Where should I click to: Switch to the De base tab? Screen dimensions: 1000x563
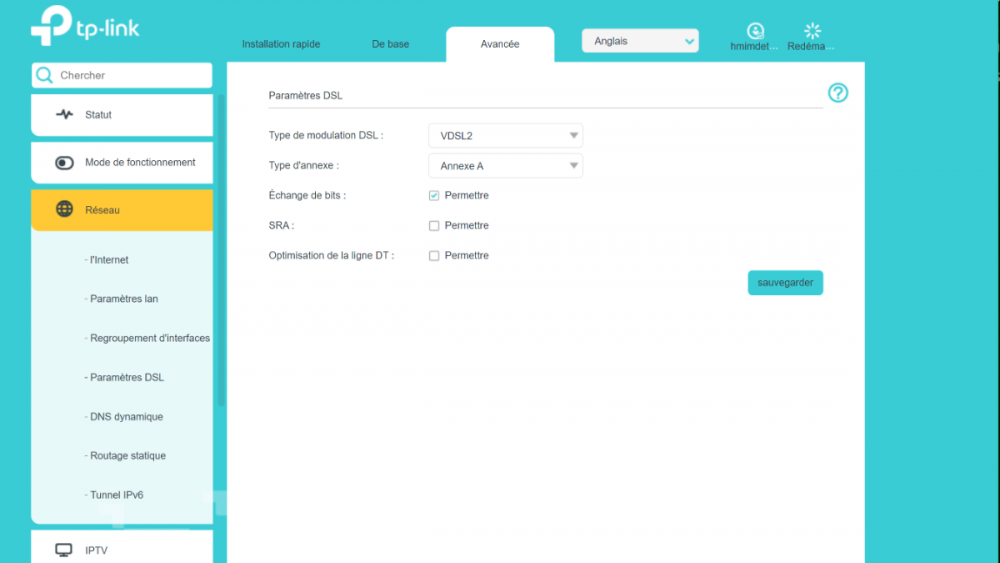tap(390, 44)
